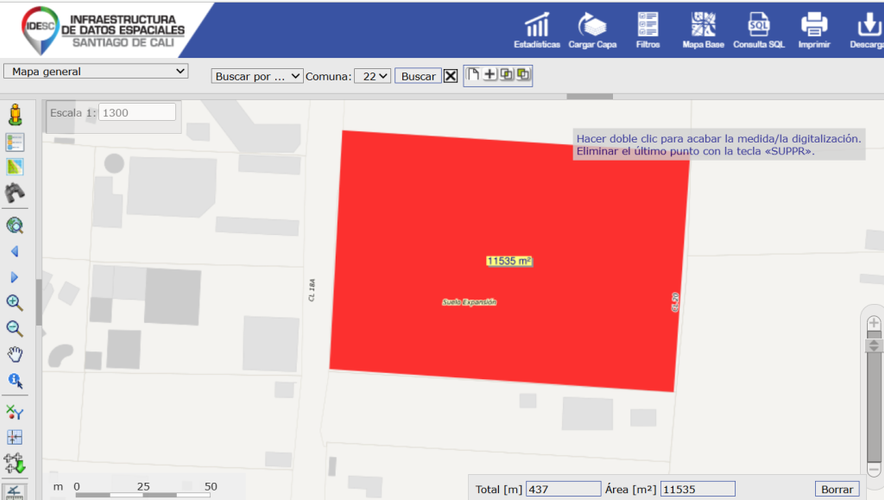Click the IDESC logo
Image resolution: width=884 pixels, height=500 pixels.
[40, 29]
